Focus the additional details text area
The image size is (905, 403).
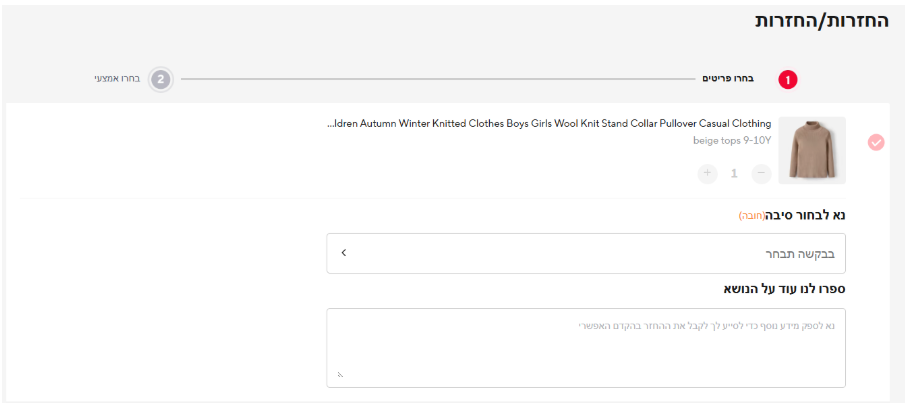585,347
